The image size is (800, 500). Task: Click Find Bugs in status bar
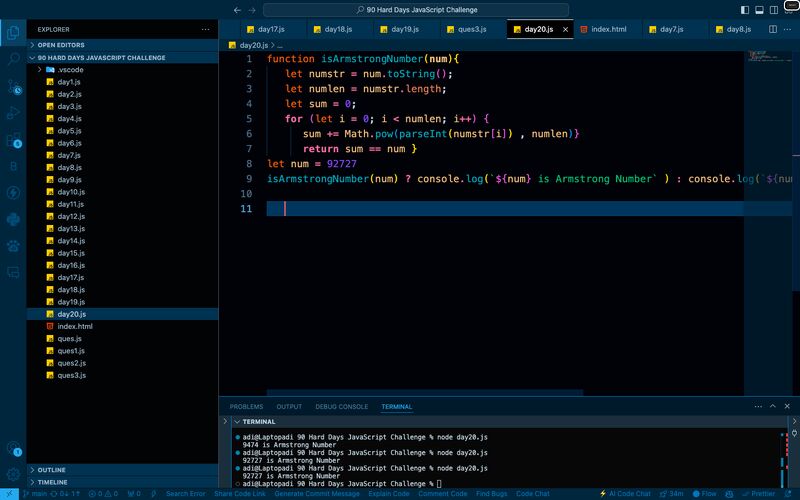coord(491,494)
